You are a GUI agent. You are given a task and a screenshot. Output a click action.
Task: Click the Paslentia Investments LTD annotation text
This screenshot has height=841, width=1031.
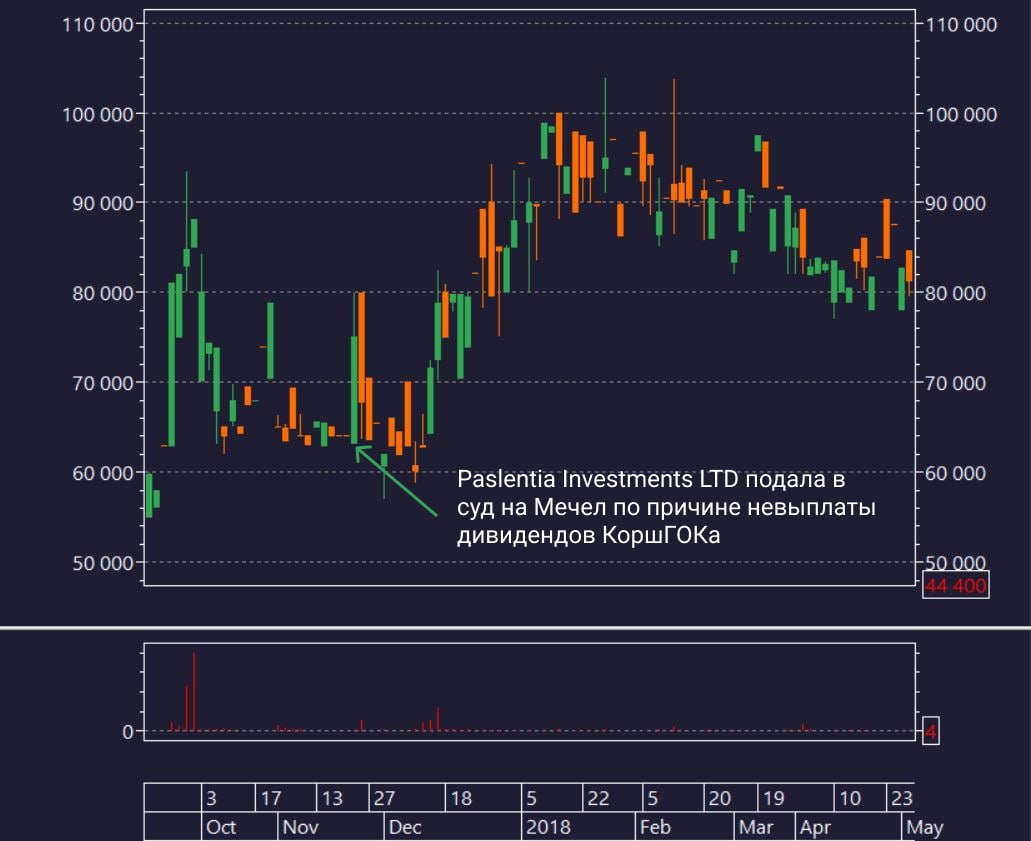coord(666,507)
